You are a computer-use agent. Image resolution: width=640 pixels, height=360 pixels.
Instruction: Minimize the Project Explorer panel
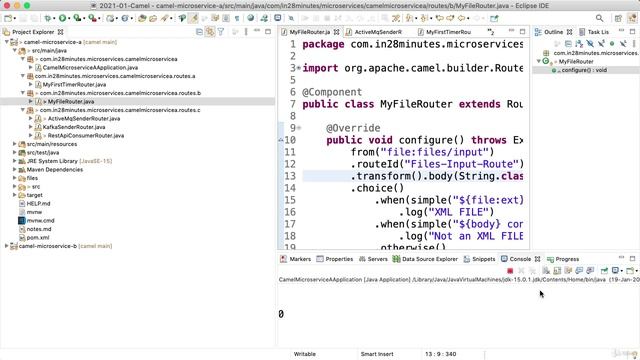257,31
